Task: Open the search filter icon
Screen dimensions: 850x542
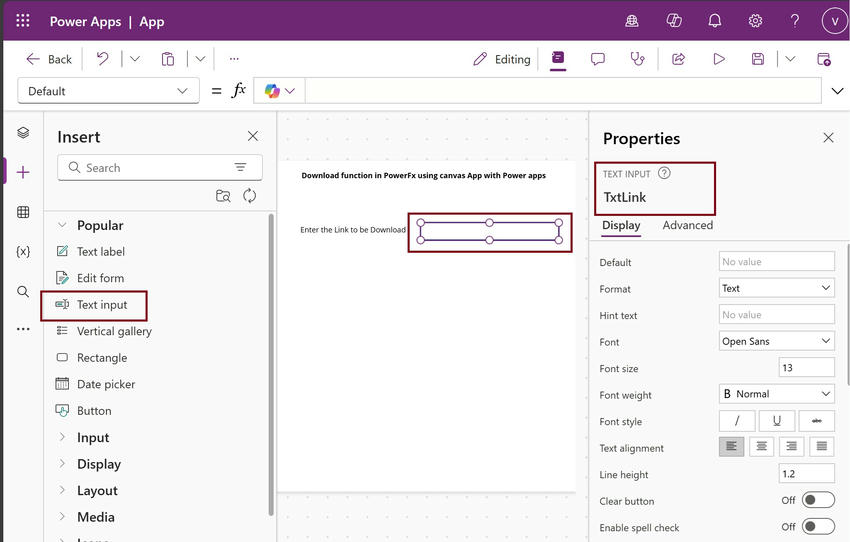Action: click(x=240, y=167)
